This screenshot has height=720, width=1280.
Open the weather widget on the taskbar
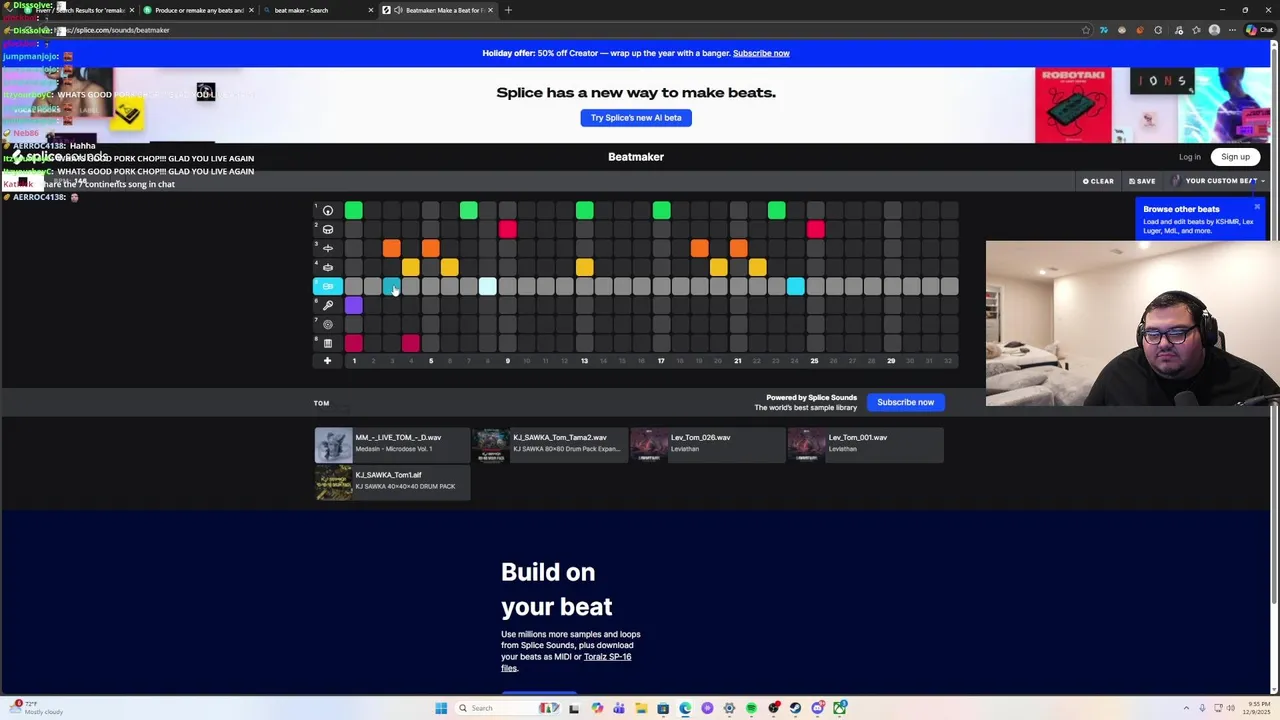36,708
